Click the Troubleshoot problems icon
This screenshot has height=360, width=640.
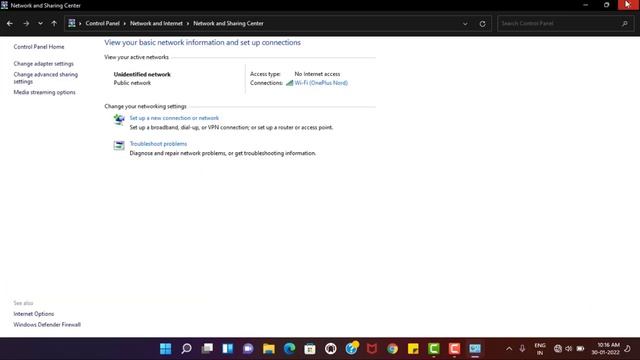(x=119, y=145)
